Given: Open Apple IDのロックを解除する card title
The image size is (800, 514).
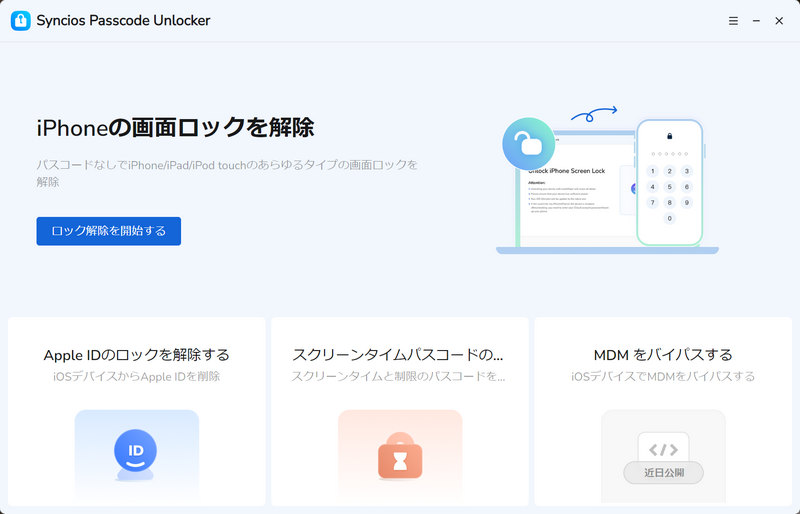Looking at the screenshot, I should click(137, 355).
